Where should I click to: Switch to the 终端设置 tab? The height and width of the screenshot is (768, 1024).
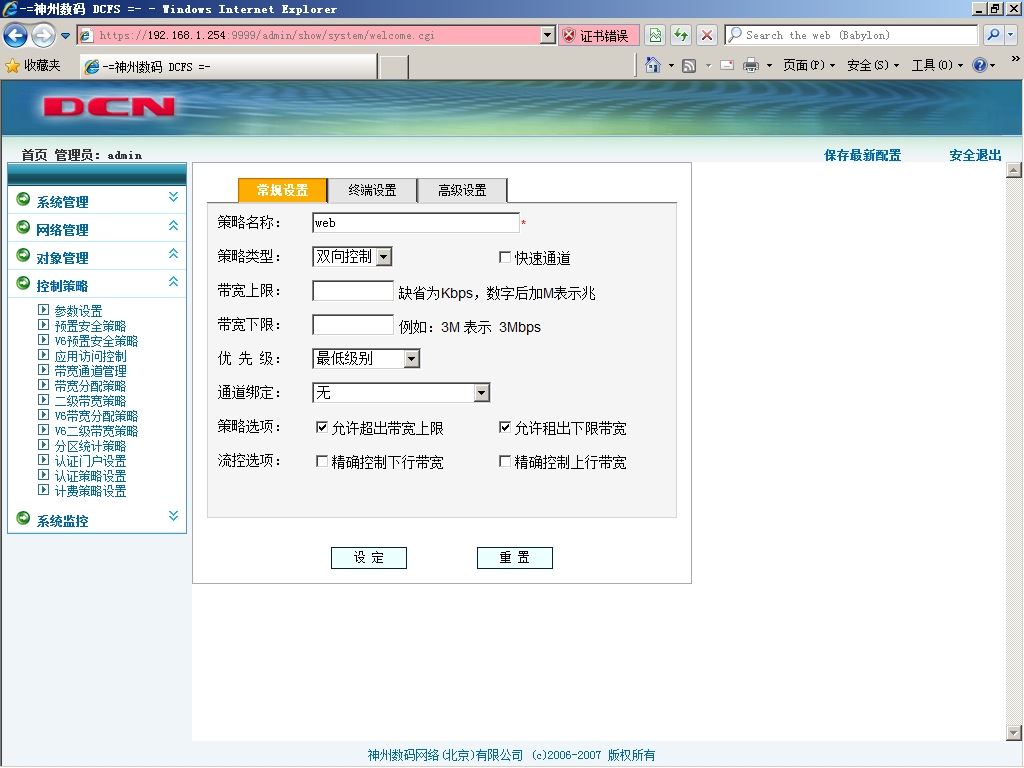372,190
